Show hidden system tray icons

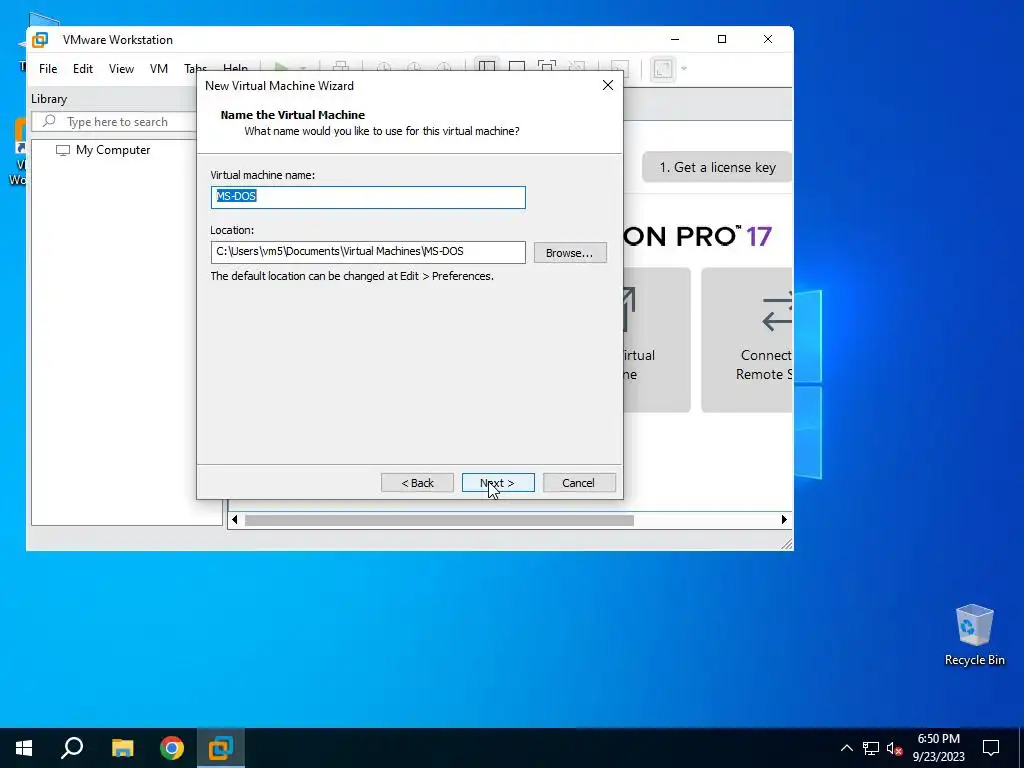point(846,748)
